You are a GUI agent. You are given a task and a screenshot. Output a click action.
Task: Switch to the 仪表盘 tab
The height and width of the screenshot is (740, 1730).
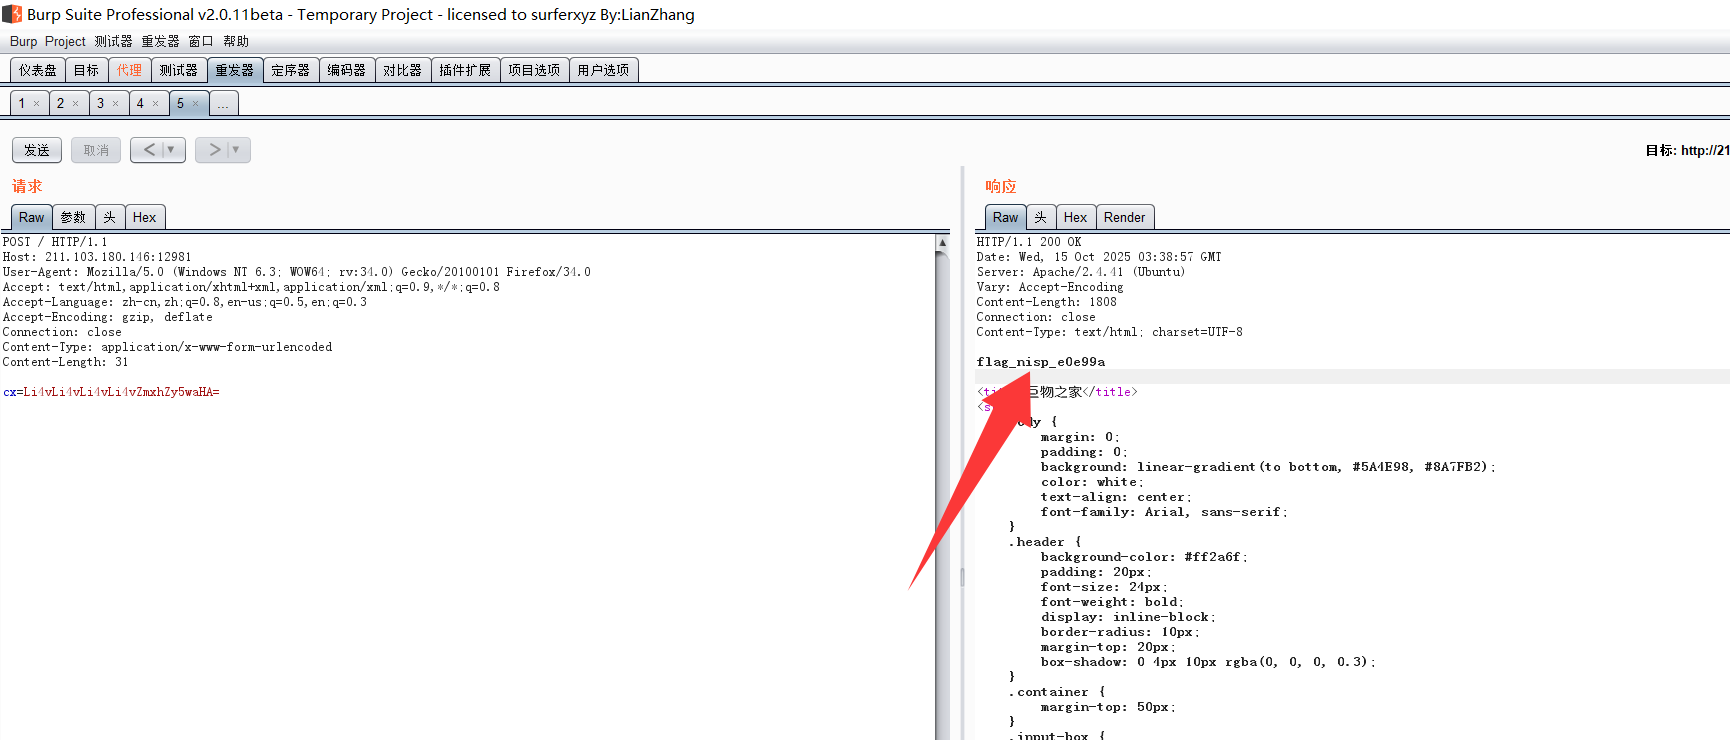pyautogui.click(x=38, y=70)
